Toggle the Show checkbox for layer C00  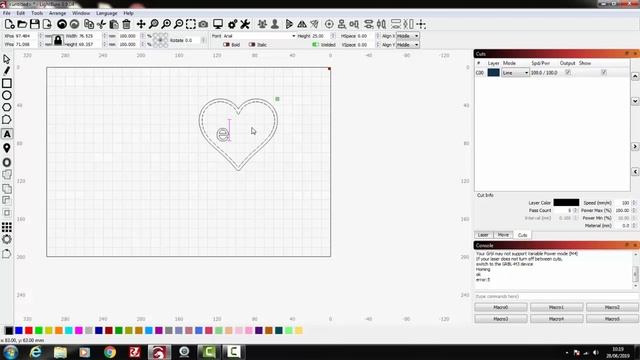coord(604,72)
